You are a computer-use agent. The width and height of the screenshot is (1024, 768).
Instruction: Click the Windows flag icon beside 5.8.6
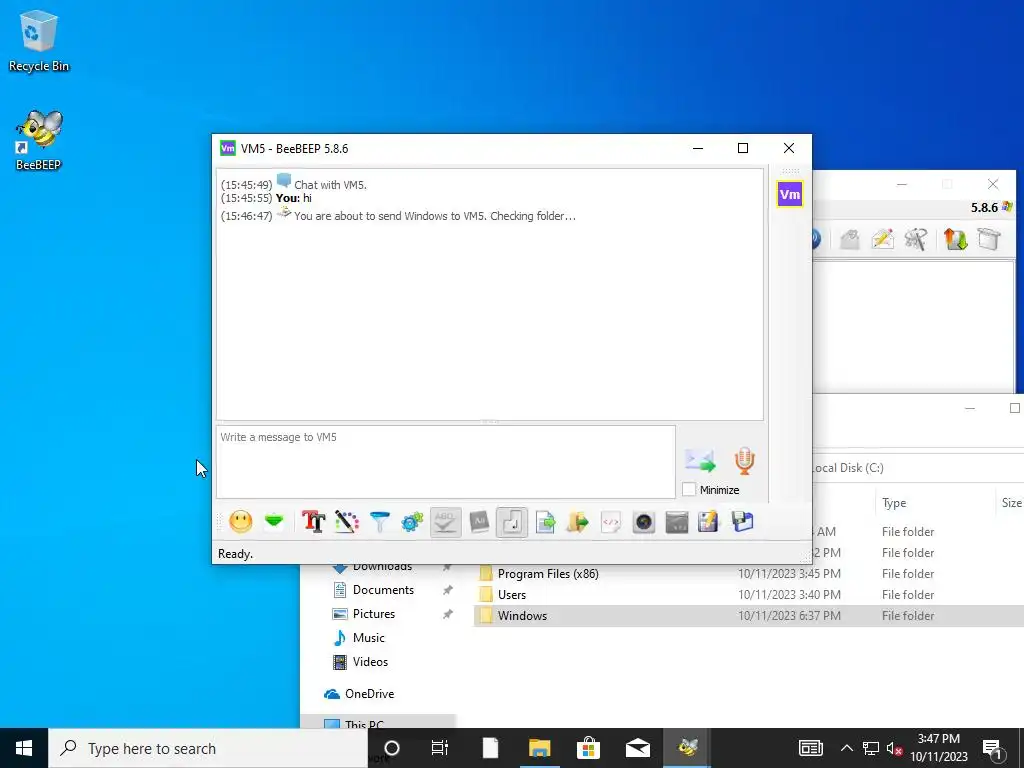1008,207
